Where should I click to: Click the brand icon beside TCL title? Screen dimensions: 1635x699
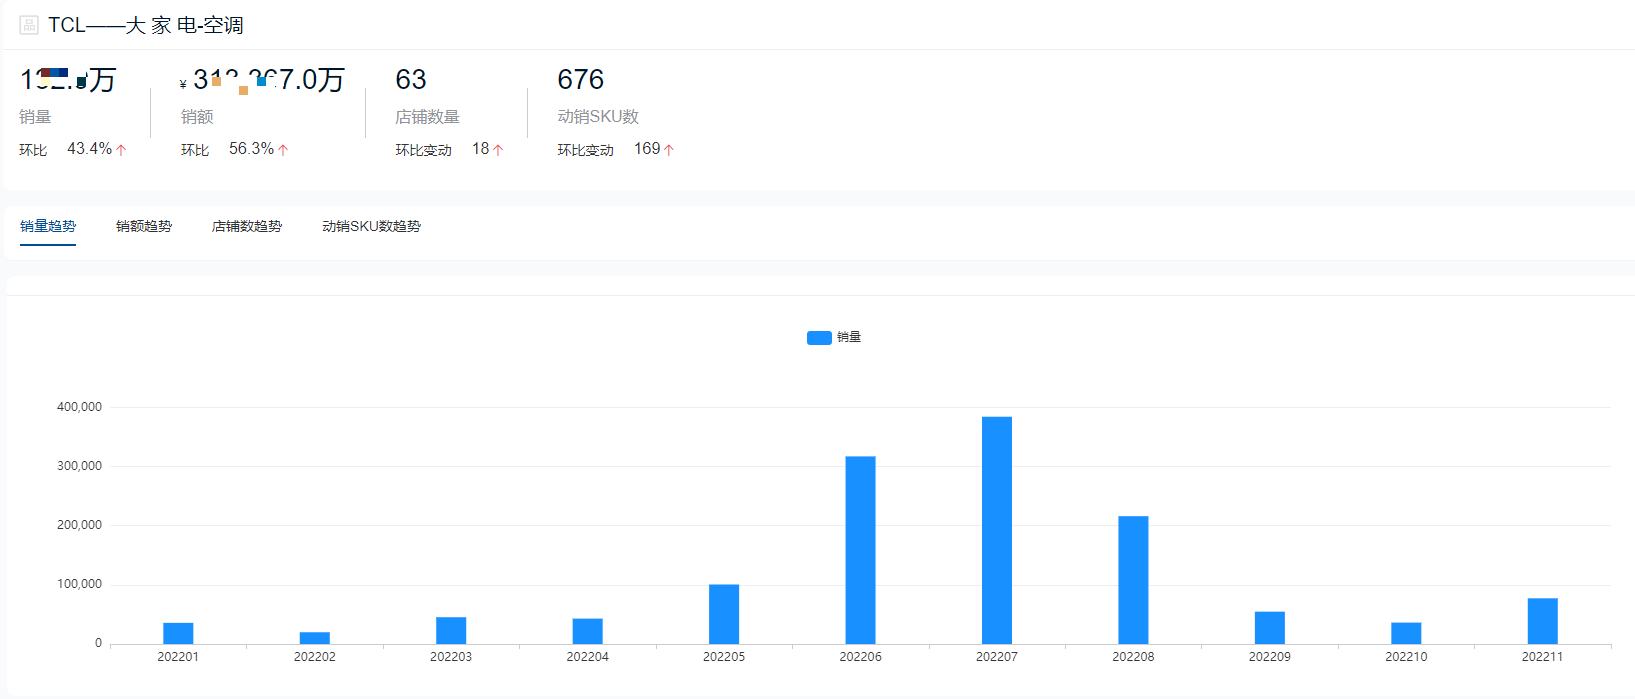pyautogui.click(x=29, y=25)
